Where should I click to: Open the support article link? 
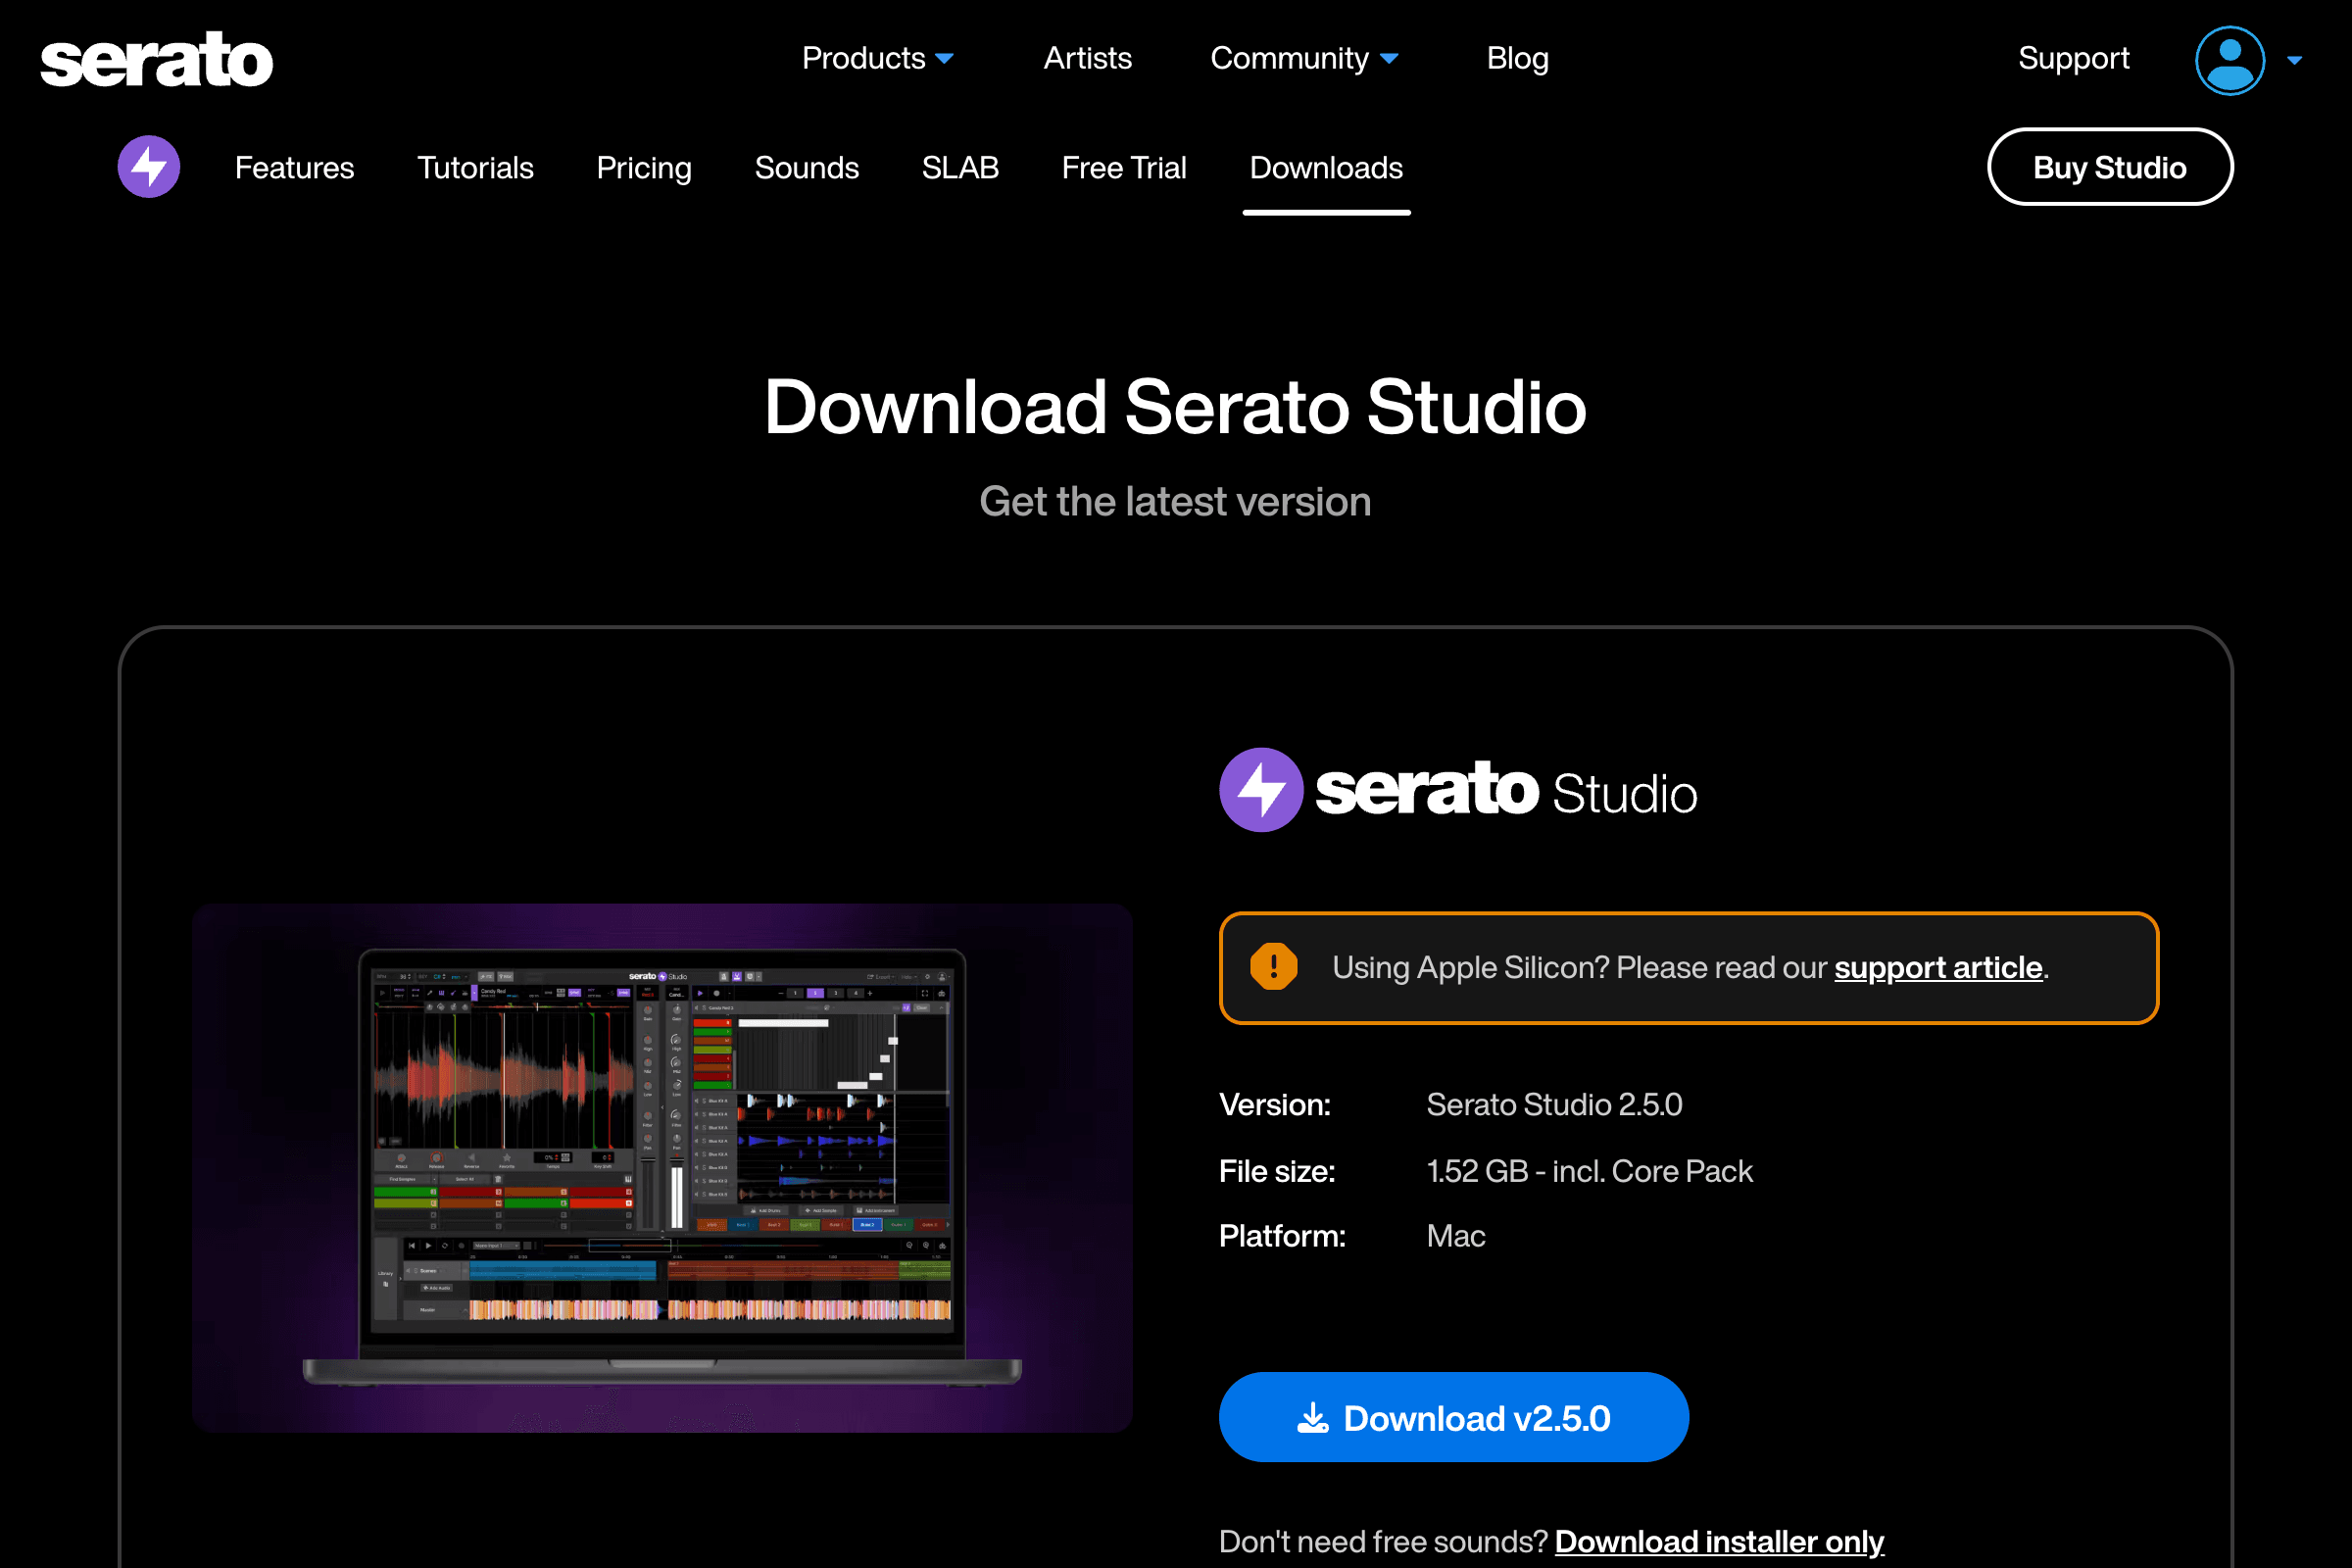click(x=1938, y=967)
